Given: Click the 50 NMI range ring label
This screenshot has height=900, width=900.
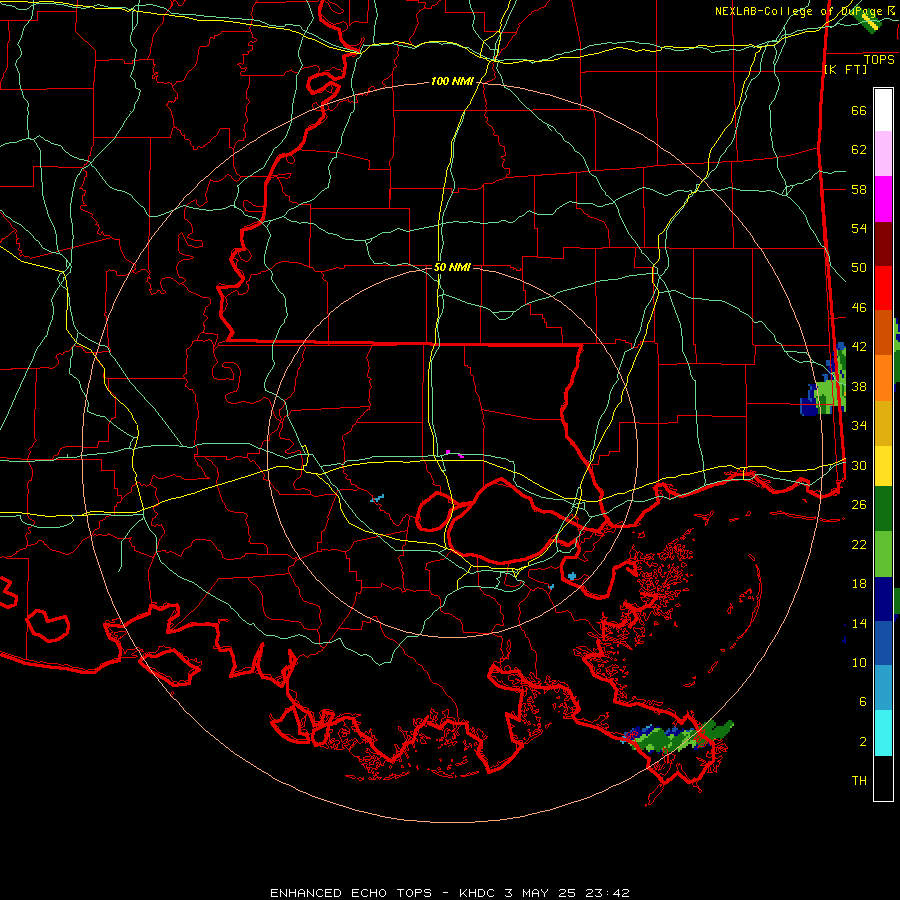Looking at the screenshot, I should [x=452, y=267].
